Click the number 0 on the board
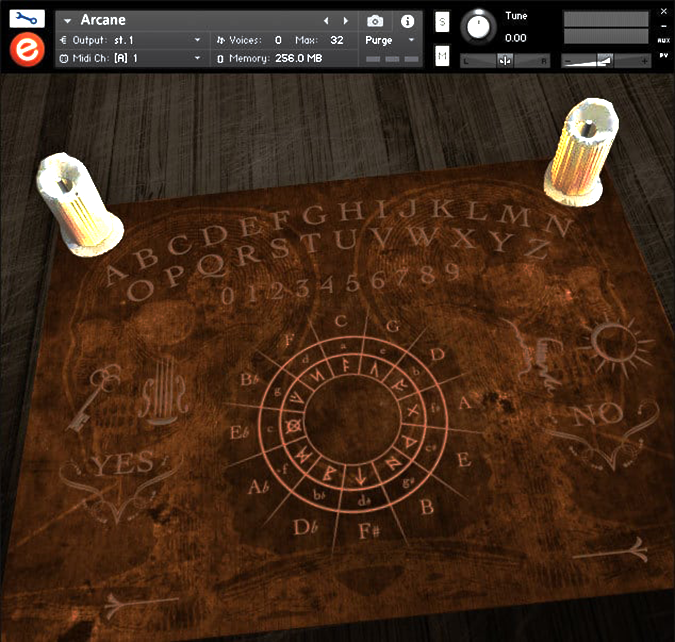The image size is (675, 642). click(227, 296)
